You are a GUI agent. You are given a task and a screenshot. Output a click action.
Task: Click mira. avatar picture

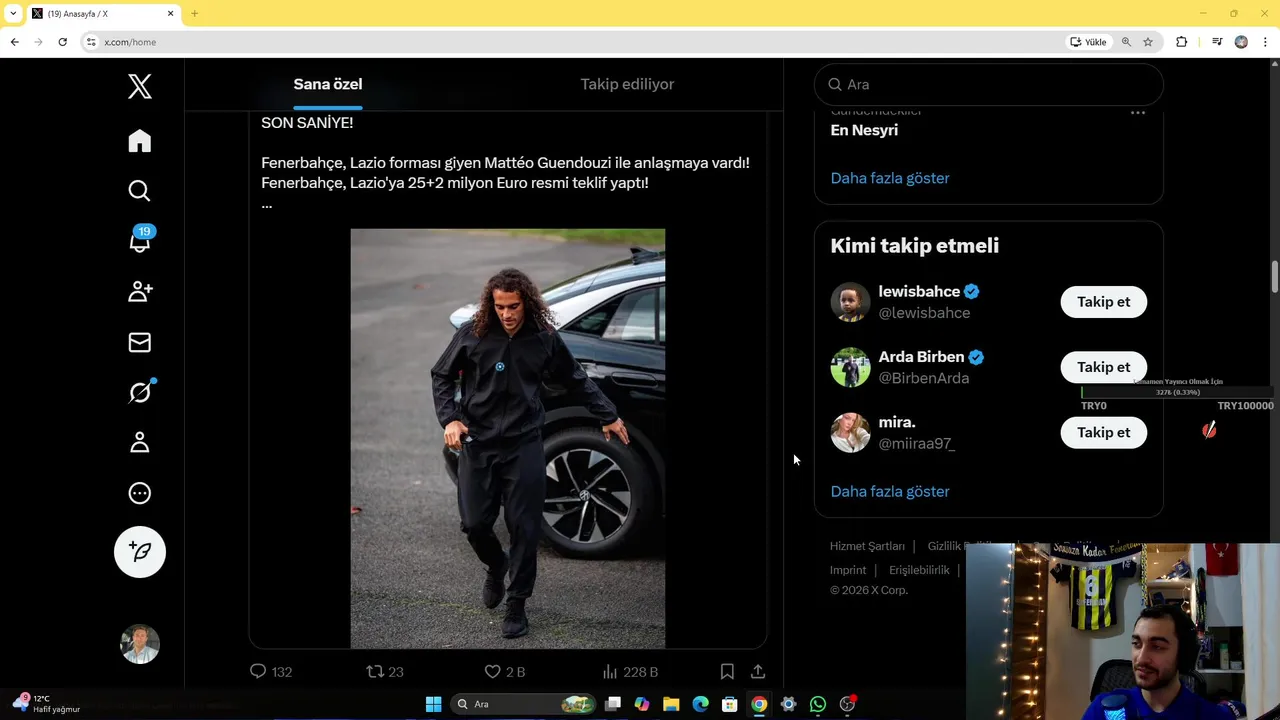(850, 432)
